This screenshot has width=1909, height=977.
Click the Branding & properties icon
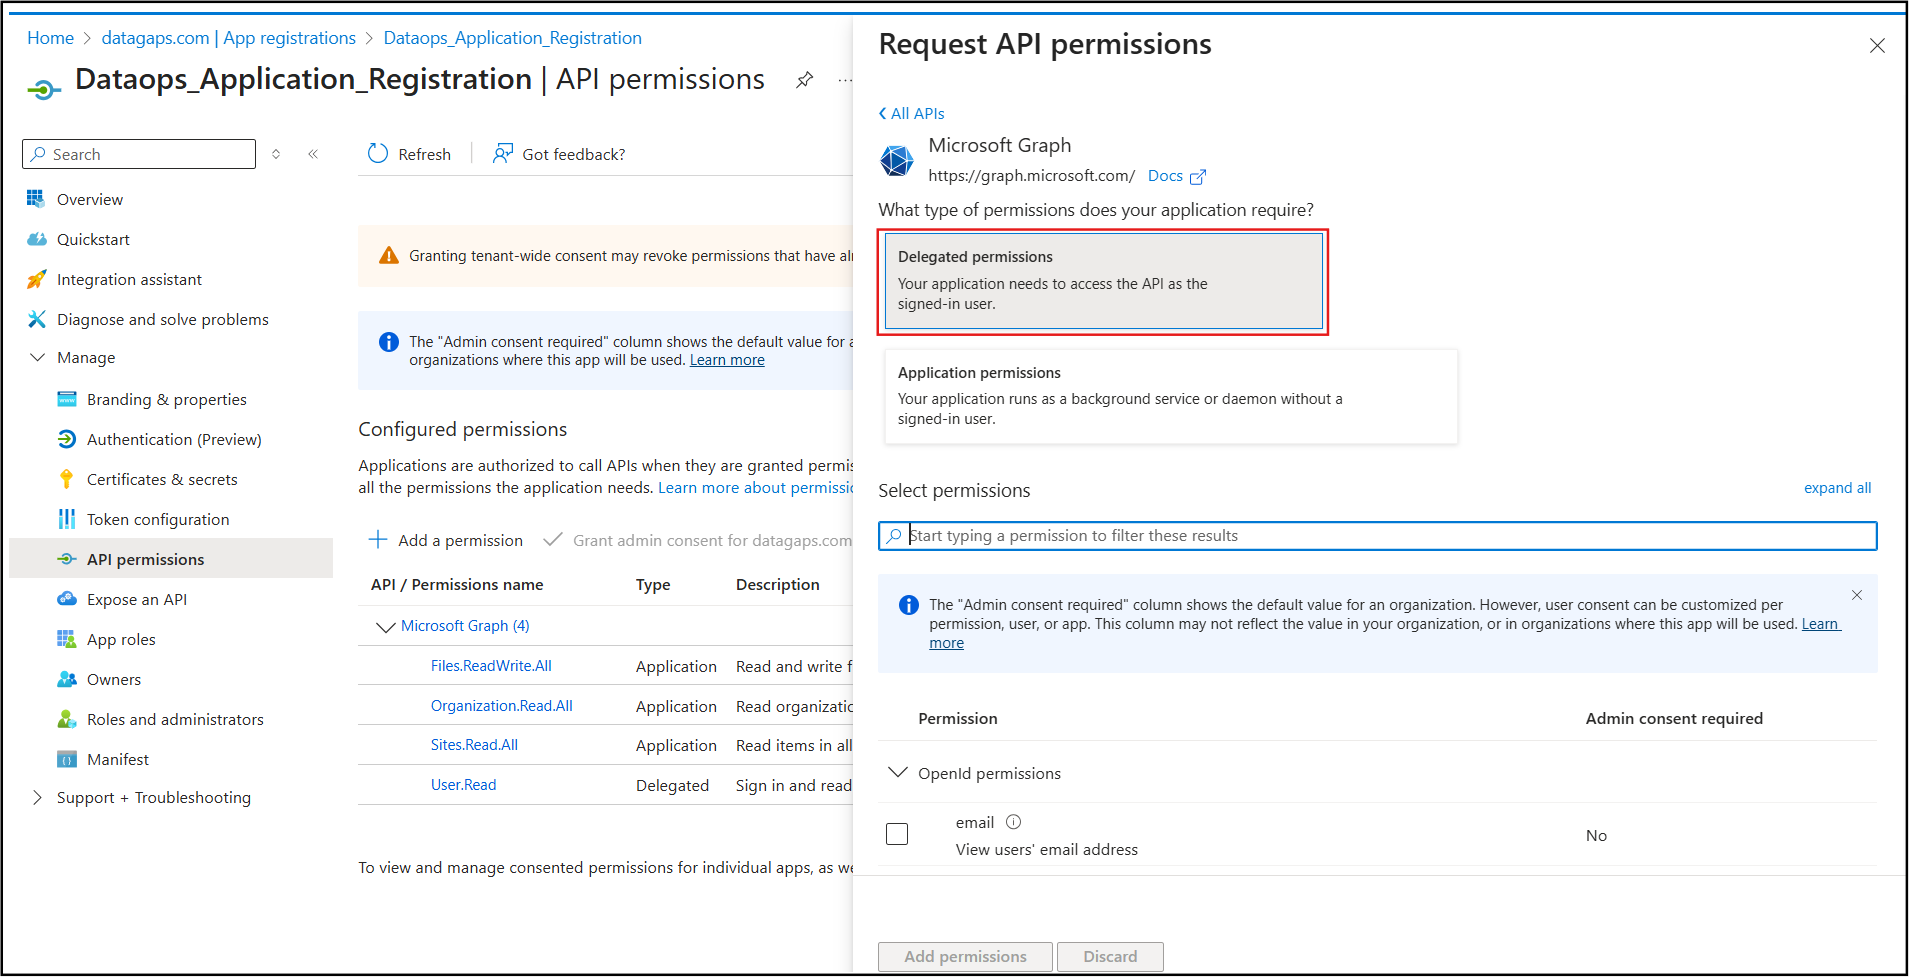[x=67, y=399]
